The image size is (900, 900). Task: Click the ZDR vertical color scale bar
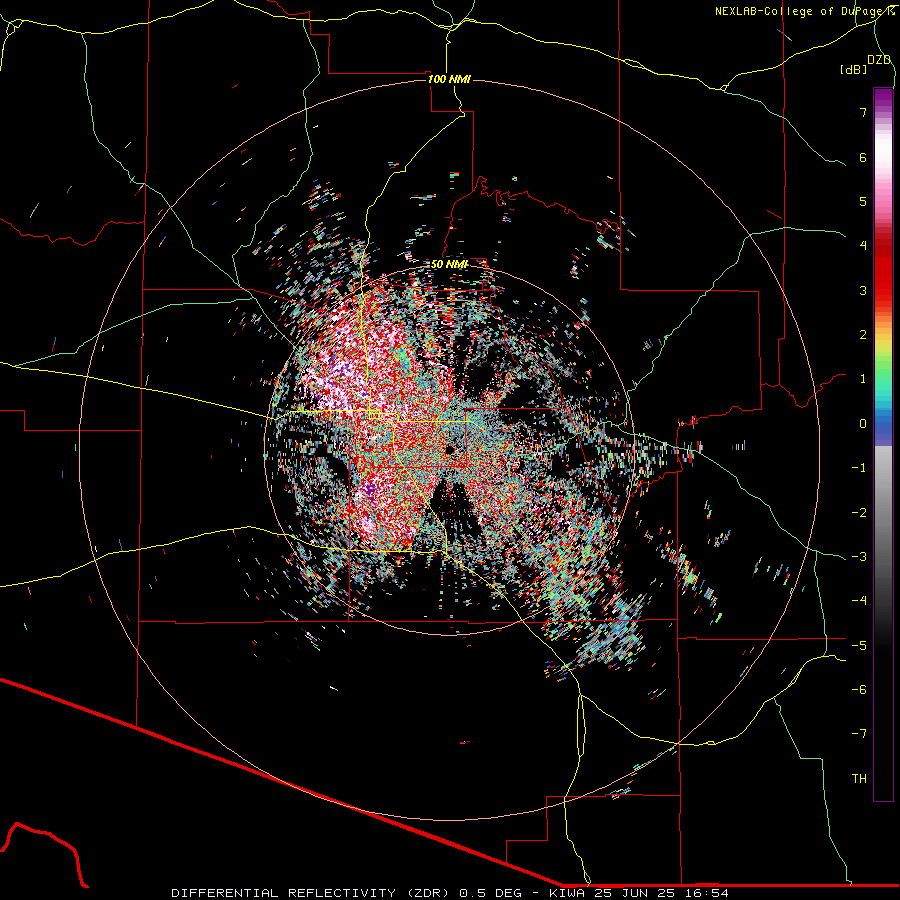coord(883,444)
